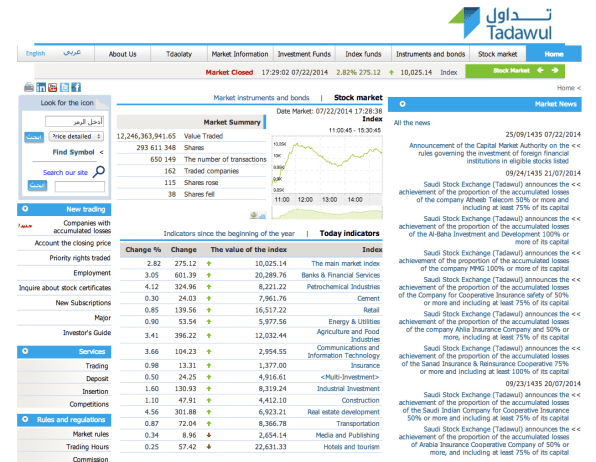Click the symbol entry input field
Image resolution: width=596 pixels, height=462 pixels.
[x=74, y=122]
